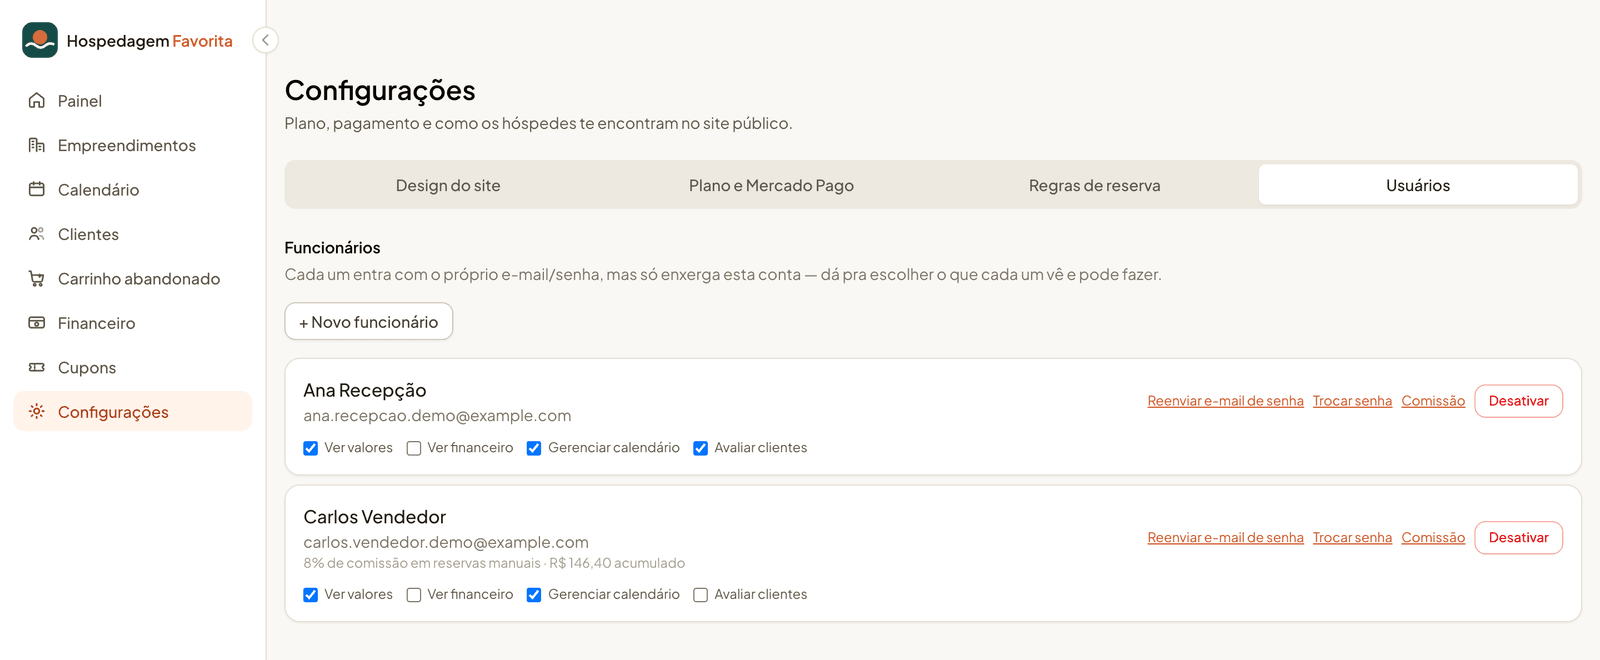Viewport: 1600px width, 660px height.
Task: Enable Avaliar clientes for Carlos Vendedor
Action: [x=701, y=595]
